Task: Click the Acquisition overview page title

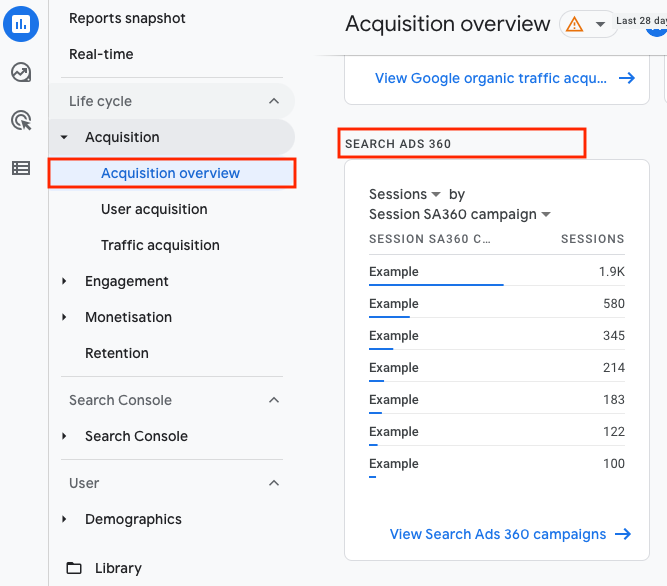Action: point(448,24)
